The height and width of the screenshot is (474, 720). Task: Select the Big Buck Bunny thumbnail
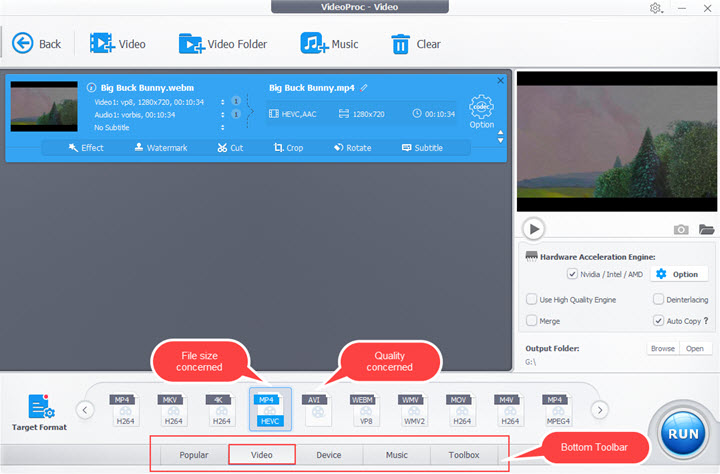(44, 107)
